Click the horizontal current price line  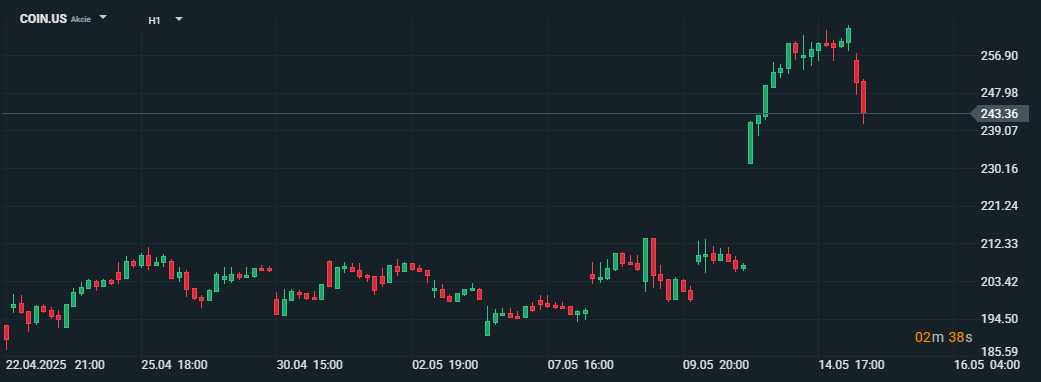pos(485,114)
